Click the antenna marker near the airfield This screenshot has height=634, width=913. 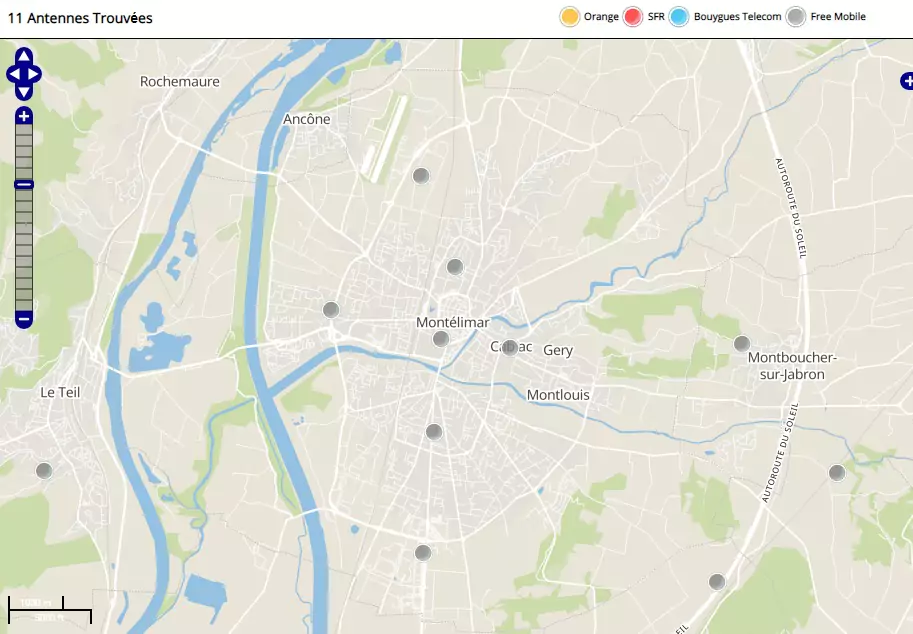[421, 176]
